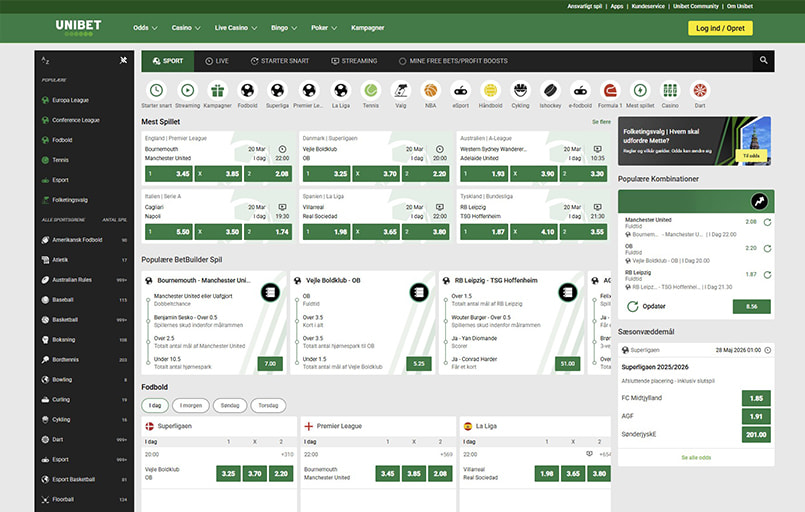Open Mine Free Bets/Profit Boosts tab
The image size is (805, 512).
[453, 61]
